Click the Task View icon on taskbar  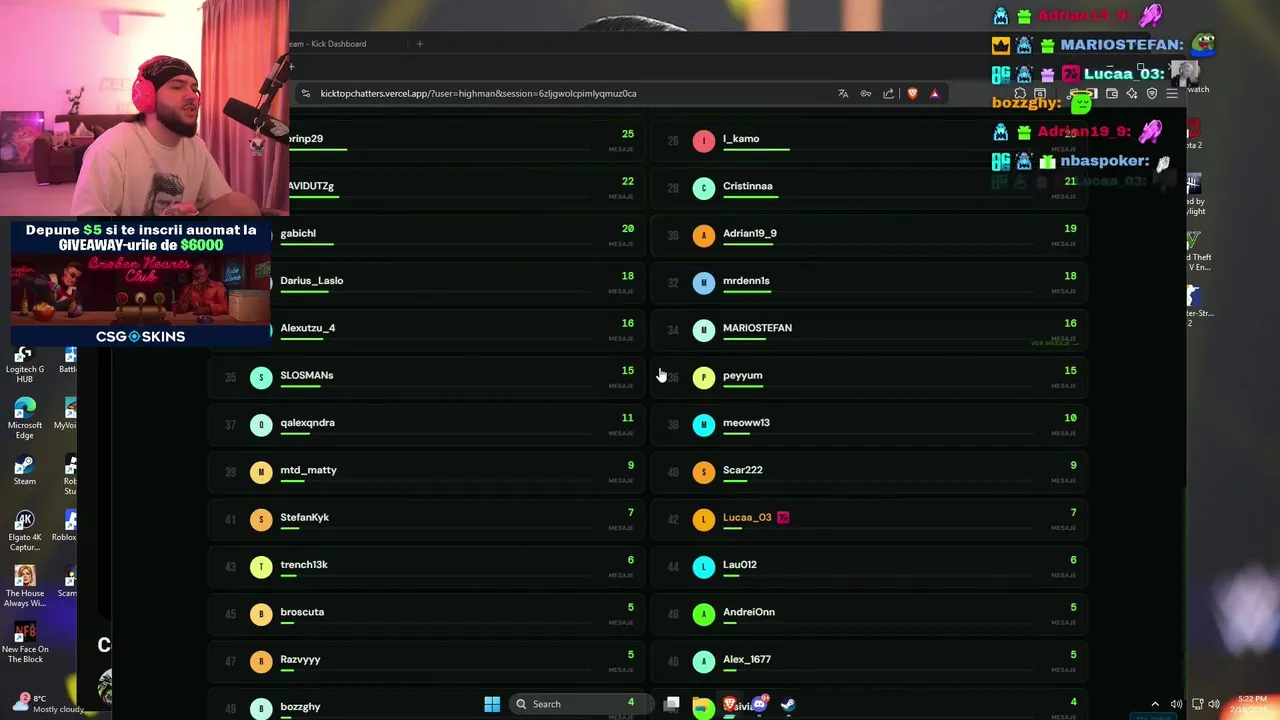coord(672,704)
